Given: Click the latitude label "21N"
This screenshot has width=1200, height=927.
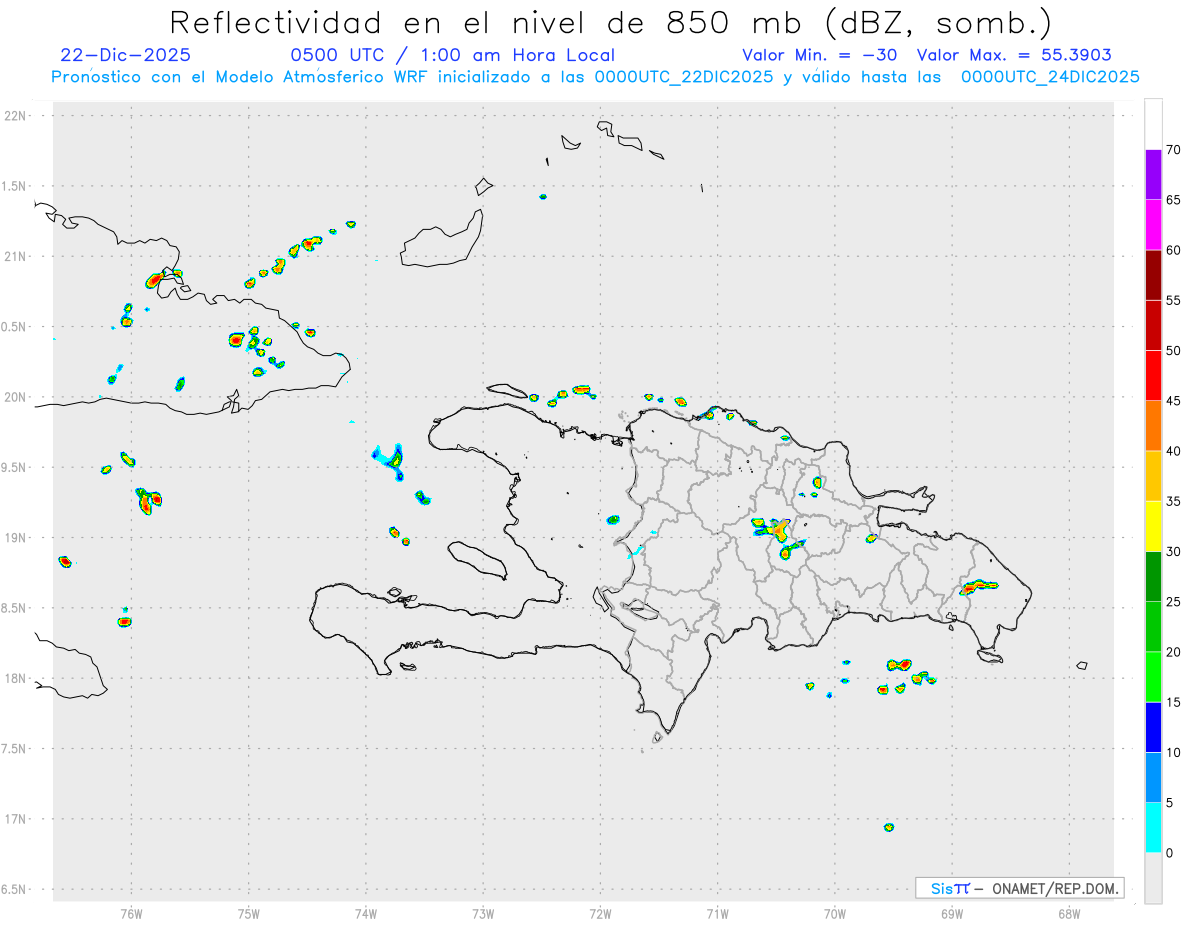Looking at the screenshot, I should coord(17,257).
